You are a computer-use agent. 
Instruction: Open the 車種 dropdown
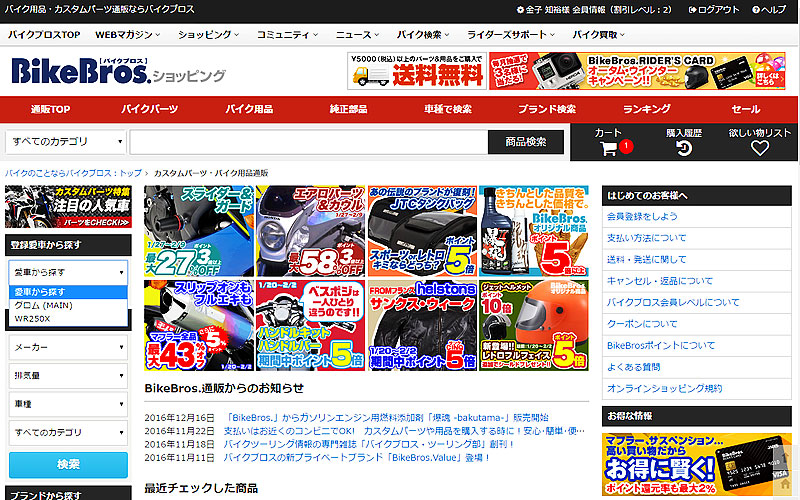click(x=68, y=404)
